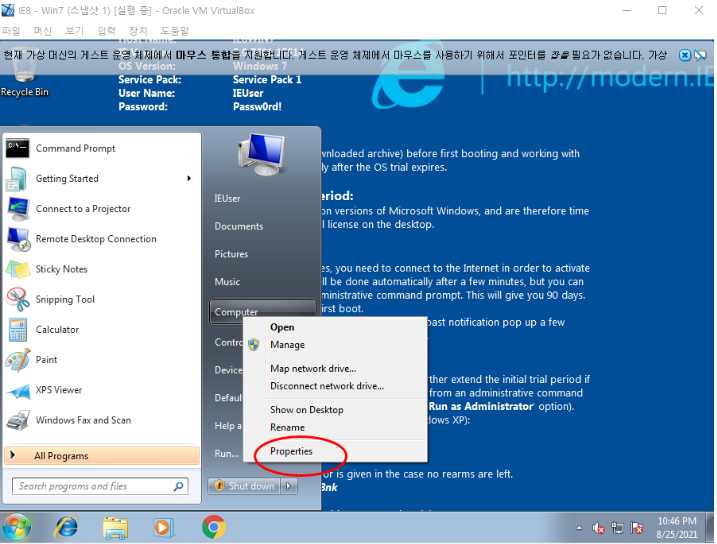Dismiss the VirtualBox mouse integration notice
This screenshot has height=544, width=717.
pos(685,55)
